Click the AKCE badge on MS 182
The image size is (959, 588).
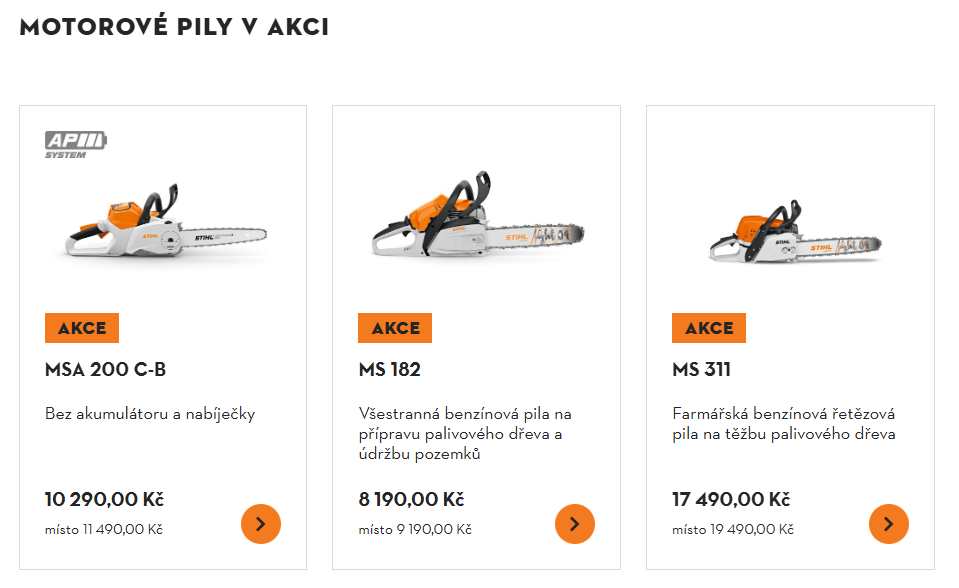[396, 328]
